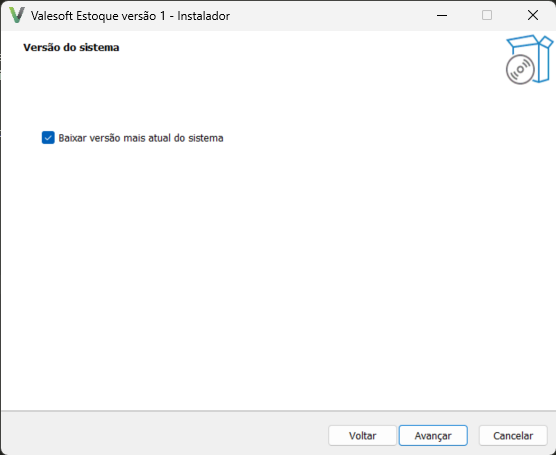
Task: Click the Valesoft V logo in title bar
Action: 17,15
